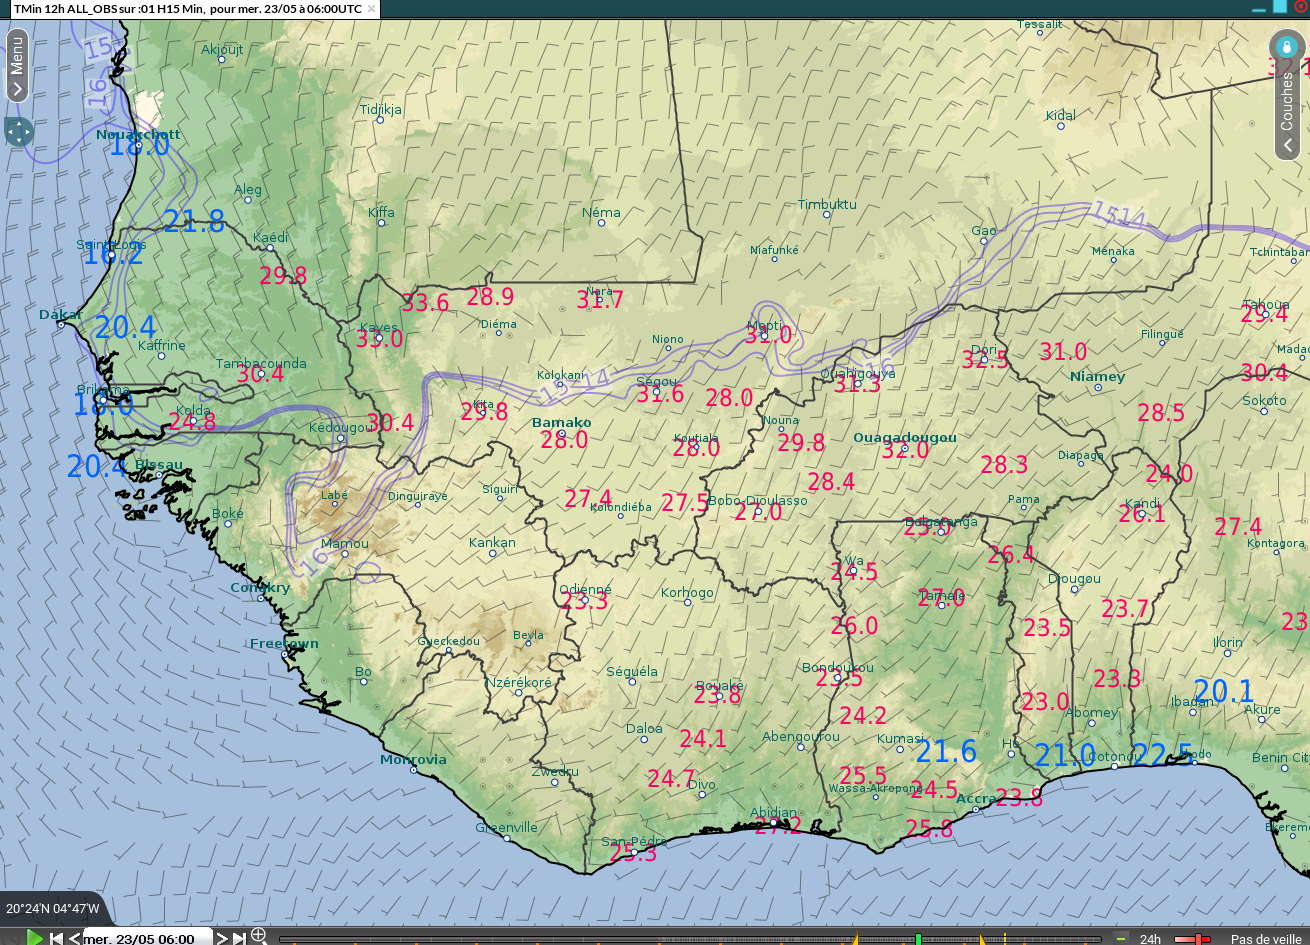Image resolution: width=1310 pixels, height=945 pixels.
Task: Click the Korhogo station label
Action: coord(687,592)
